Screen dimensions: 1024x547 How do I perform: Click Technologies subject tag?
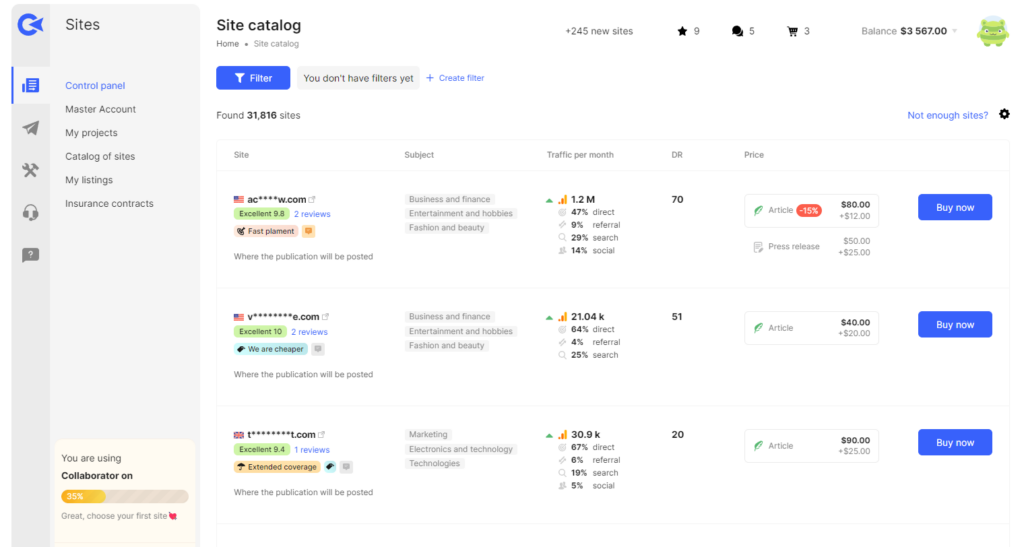point(434,463)
